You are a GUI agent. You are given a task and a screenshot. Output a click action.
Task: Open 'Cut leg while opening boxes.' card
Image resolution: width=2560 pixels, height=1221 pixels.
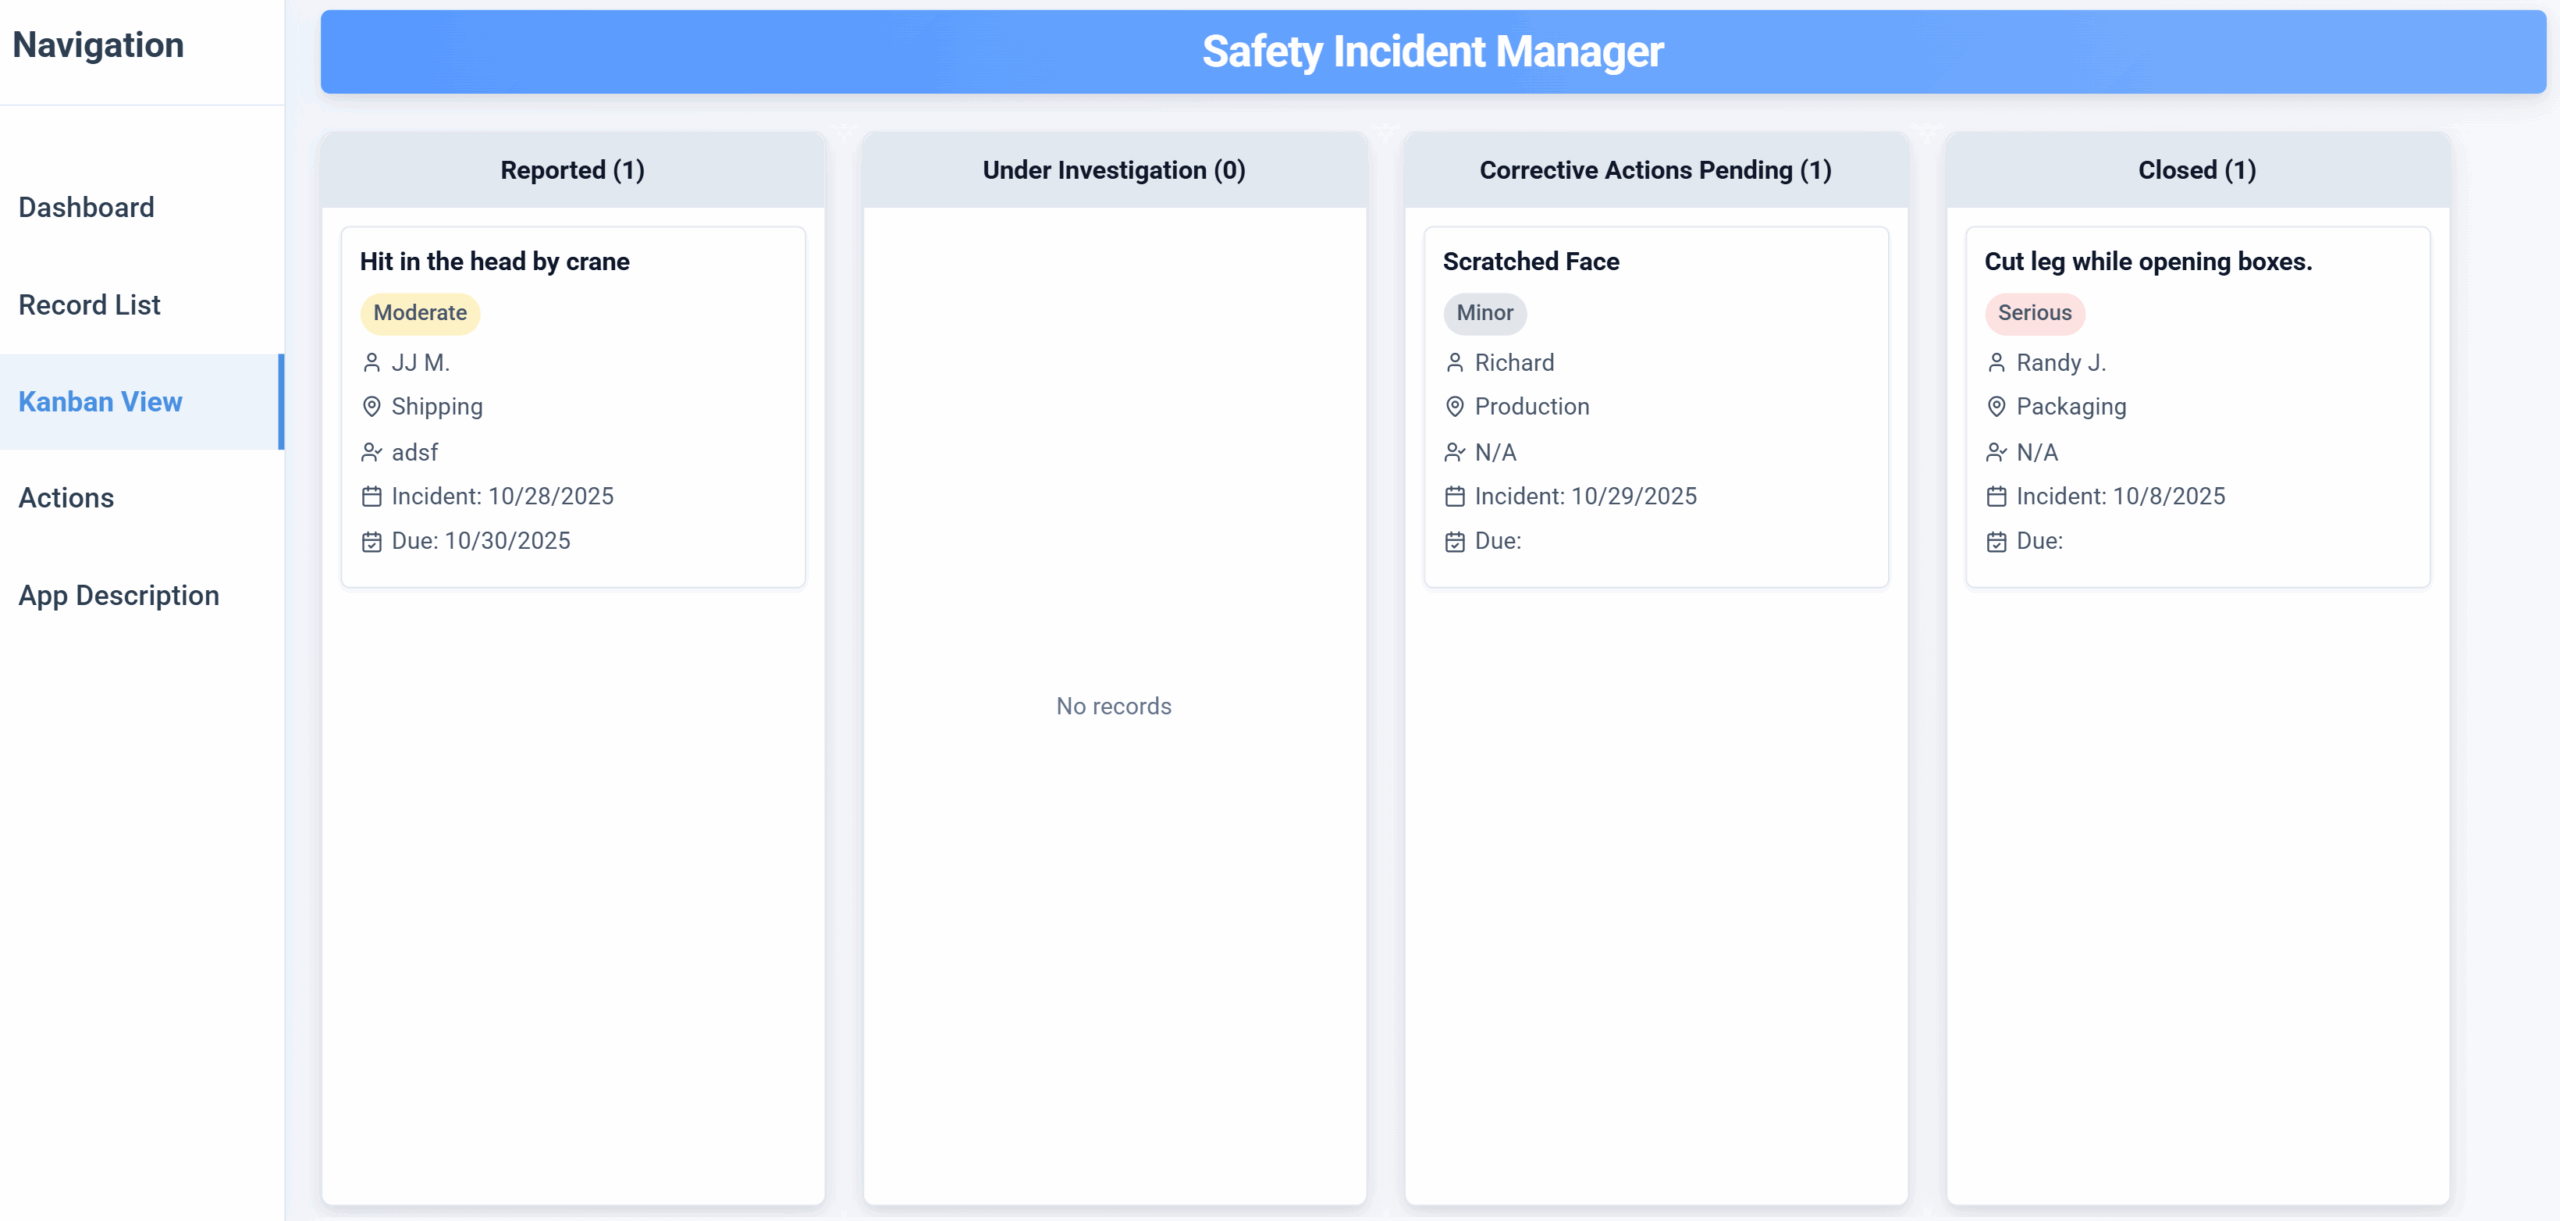pos(2198,407)
